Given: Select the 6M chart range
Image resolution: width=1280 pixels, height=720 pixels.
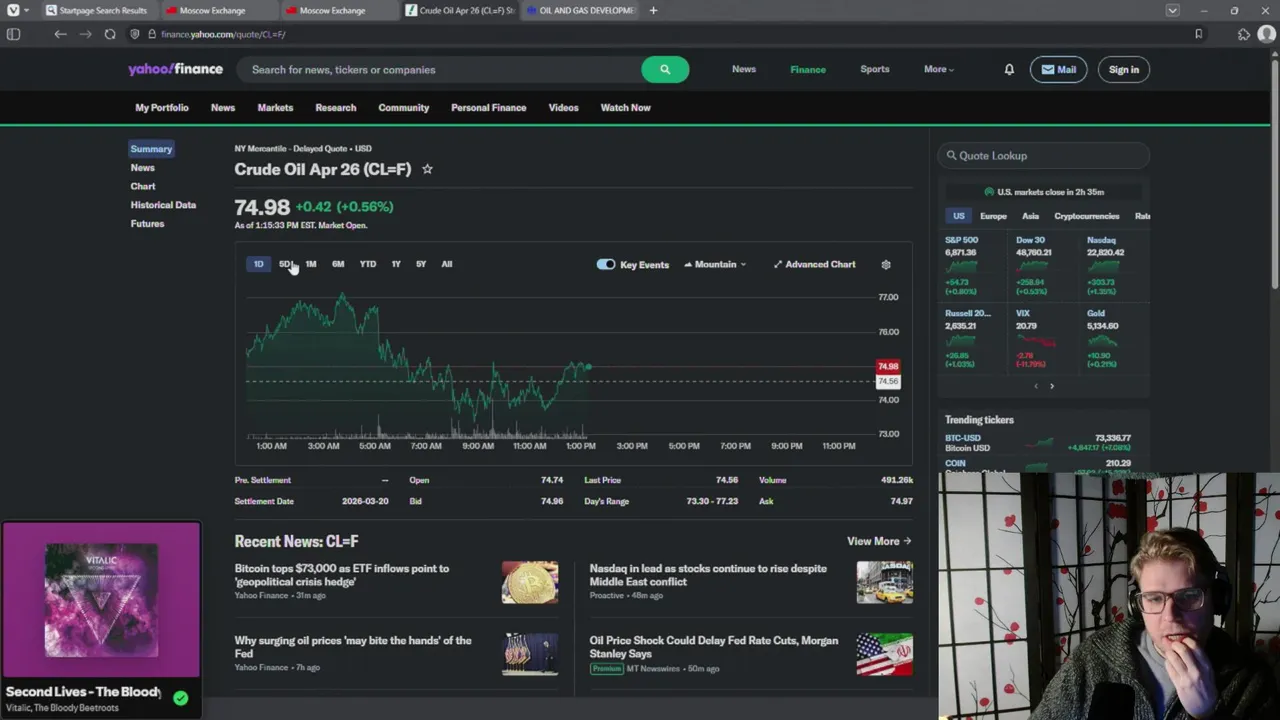Looking at the screenshot, I should (x=338, y=264).
